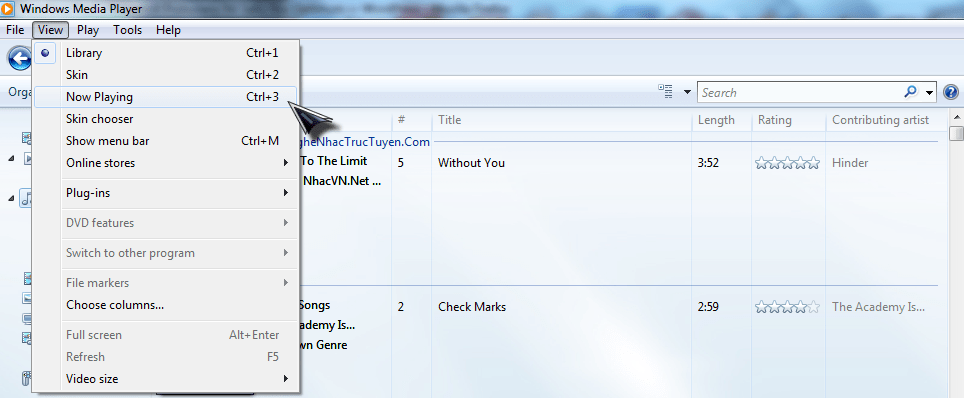The width and height of the screenshot is (964, 398).
Task: Click the 3:52 length value
Action: pyautogui.click(x=708, y=163)
